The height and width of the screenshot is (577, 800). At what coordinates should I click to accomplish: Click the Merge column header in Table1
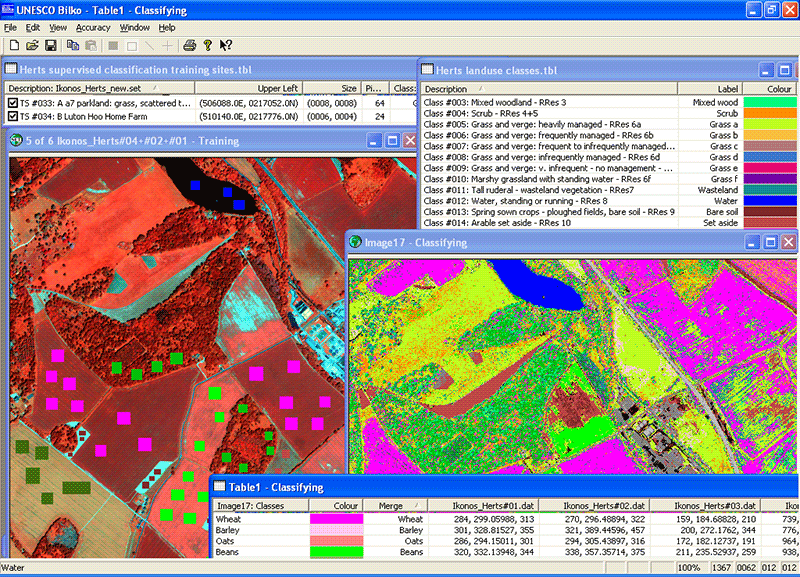click(395, 506)
